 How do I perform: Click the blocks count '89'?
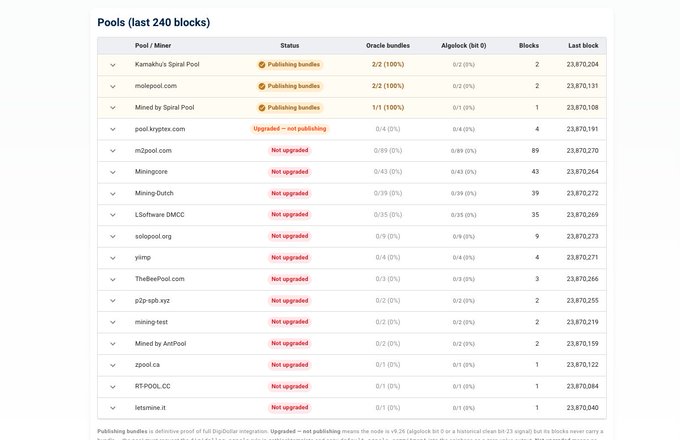535,151
